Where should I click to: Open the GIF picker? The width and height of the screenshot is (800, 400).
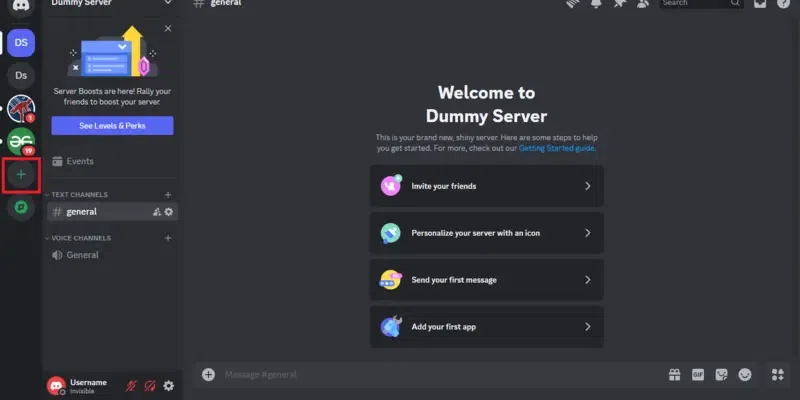pos(698,375)
